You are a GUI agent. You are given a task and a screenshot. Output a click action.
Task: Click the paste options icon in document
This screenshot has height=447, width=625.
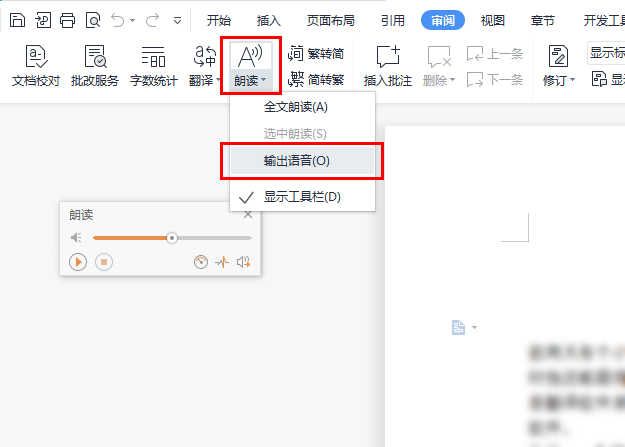pos(458,327)
